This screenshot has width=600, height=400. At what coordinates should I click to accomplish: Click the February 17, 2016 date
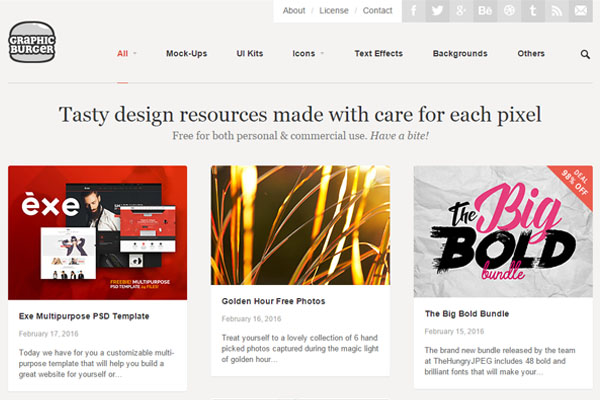(48, 334)
